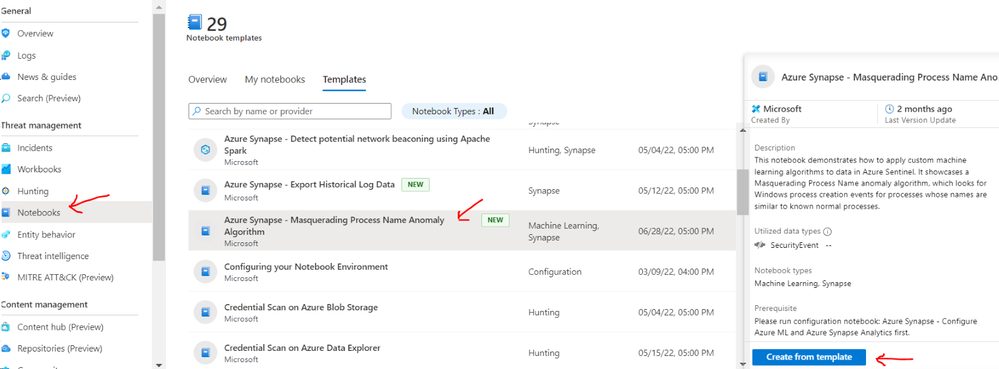Open the MITRE ATT&CK (Preview) menu item
This screenshot has width=999, height=369.
pyautogui.click(x=65, y=278)
